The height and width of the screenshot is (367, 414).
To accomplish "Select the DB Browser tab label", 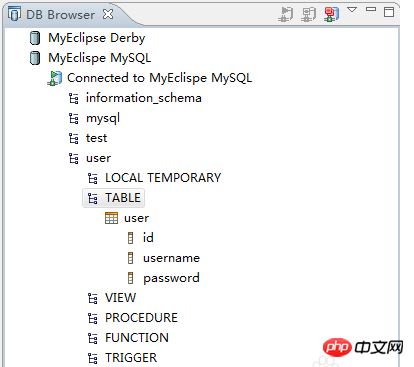I will pyautogui.click(x=60, y=15).
